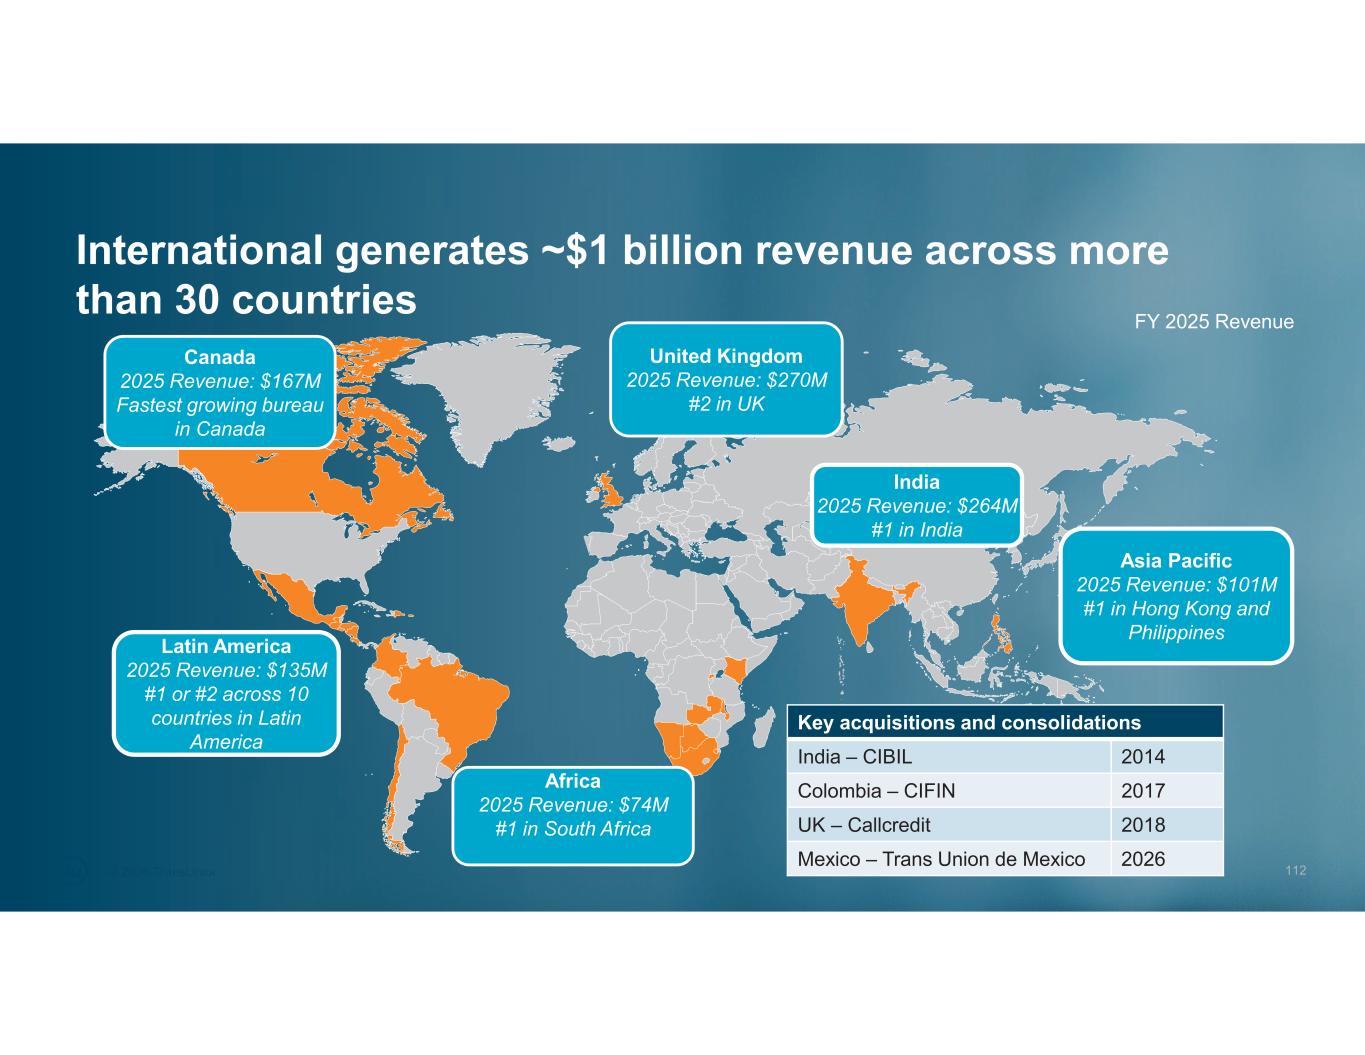Click the '2017' year cell

tap(1167, 791)
